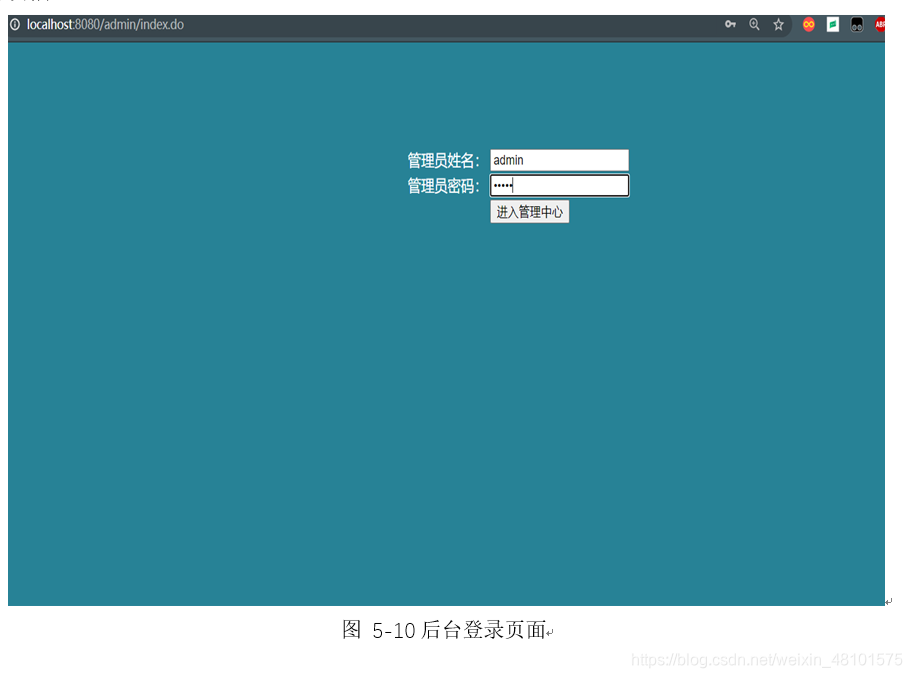Open the green flag extension icon
The height and width of the screenshot is (678, 912).
pos(833,24)
